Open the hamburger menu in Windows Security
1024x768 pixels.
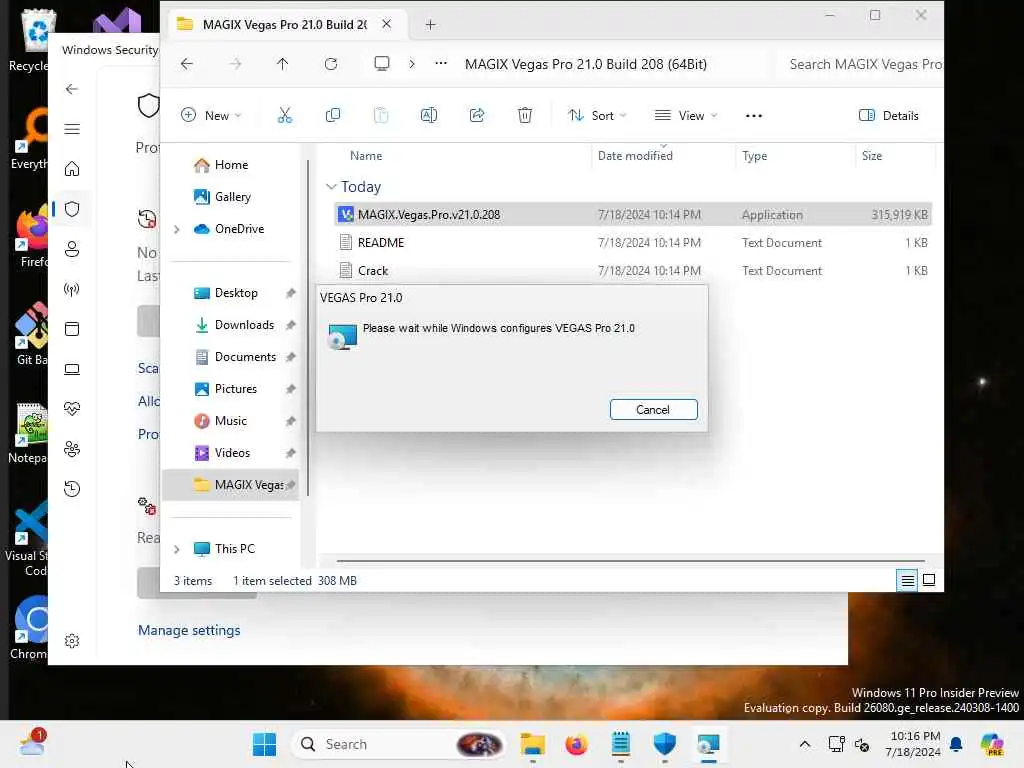click(x=72, y=129)
